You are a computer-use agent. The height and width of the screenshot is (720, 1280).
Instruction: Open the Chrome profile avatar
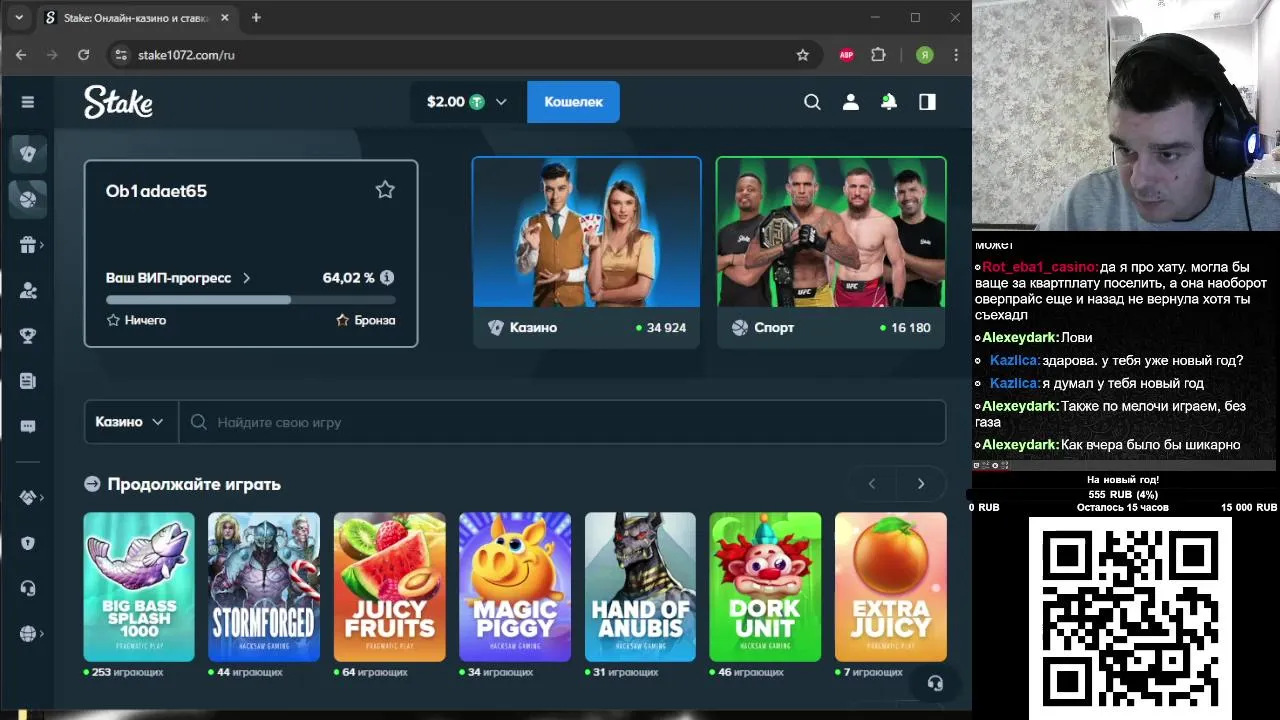pyautogui.click(x=925, y=55)
